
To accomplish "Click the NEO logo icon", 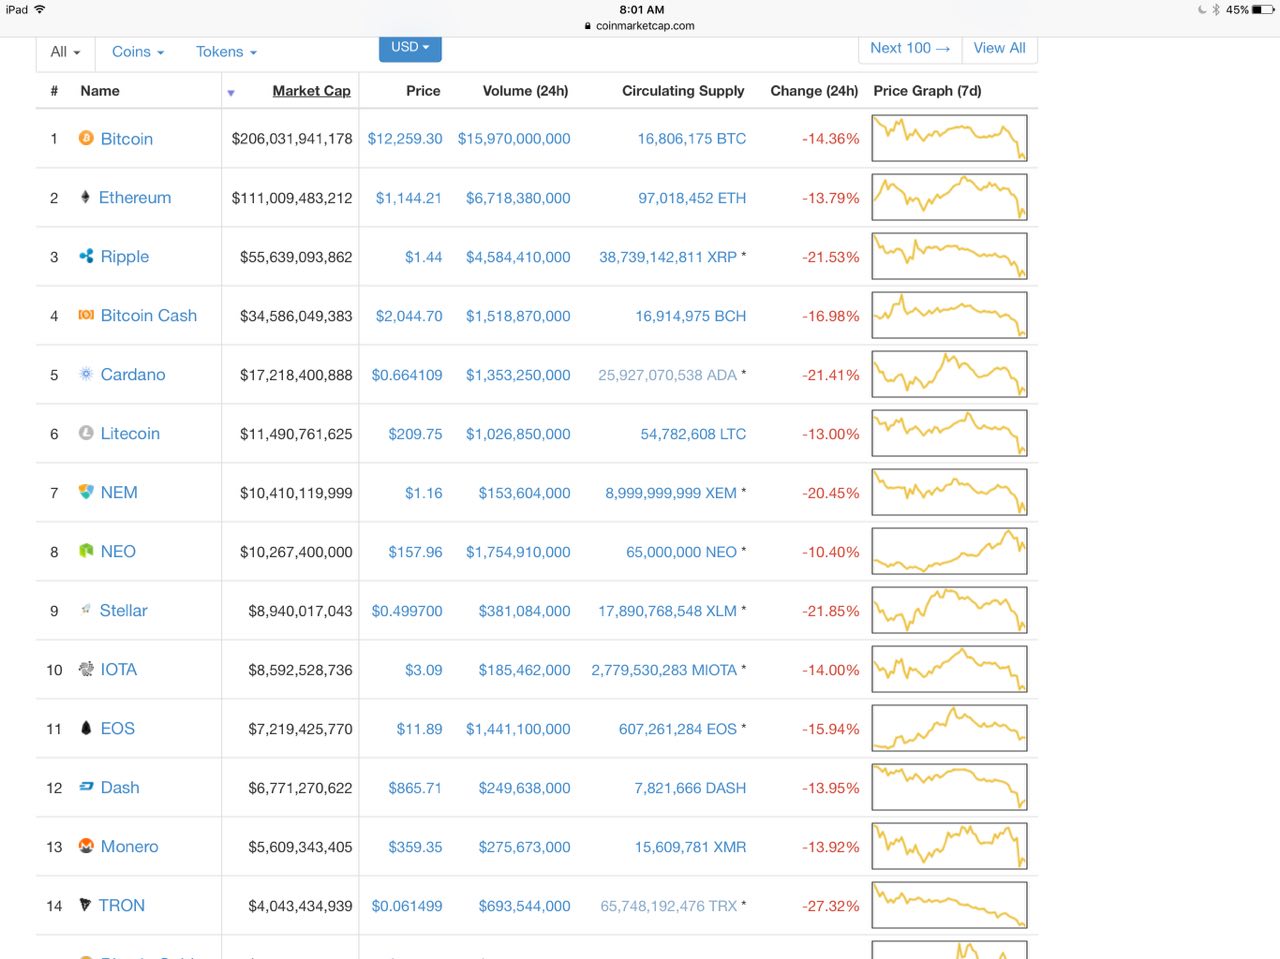I will tap(86, 551).
